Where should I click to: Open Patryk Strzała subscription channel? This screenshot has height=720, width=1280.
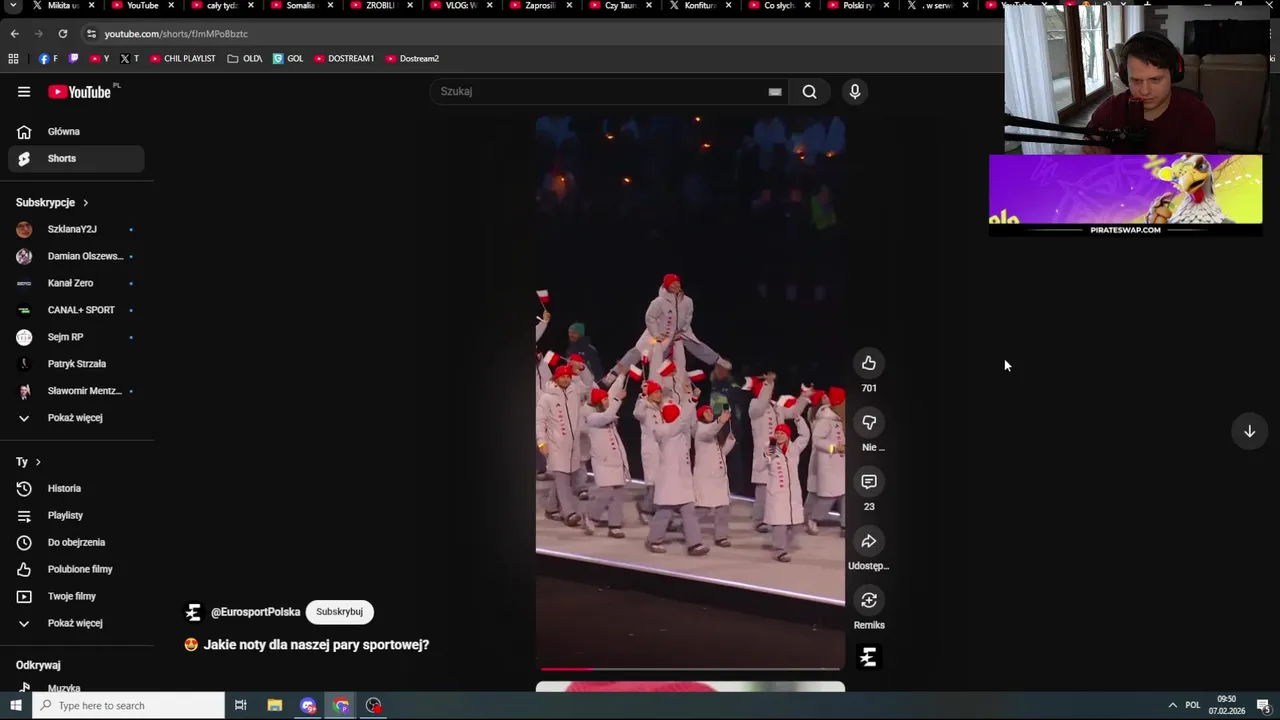(76, 364)
